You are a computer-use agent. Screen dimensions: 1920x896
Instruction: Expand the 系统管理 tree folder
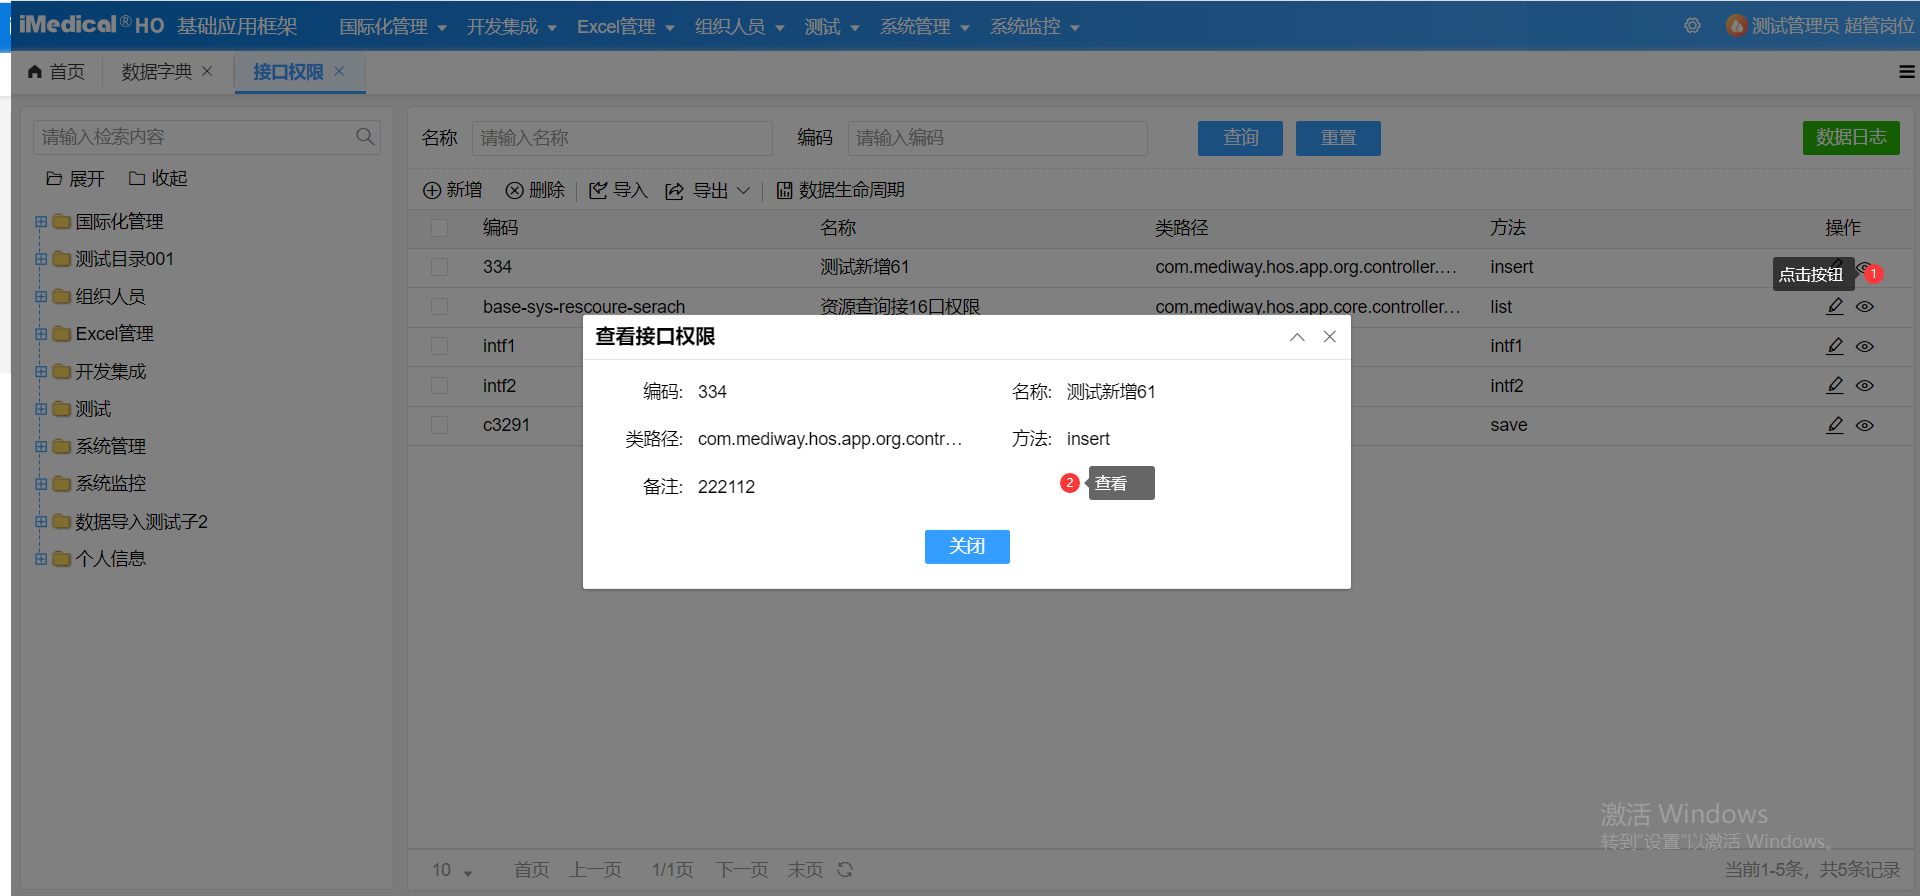point(41,447)
